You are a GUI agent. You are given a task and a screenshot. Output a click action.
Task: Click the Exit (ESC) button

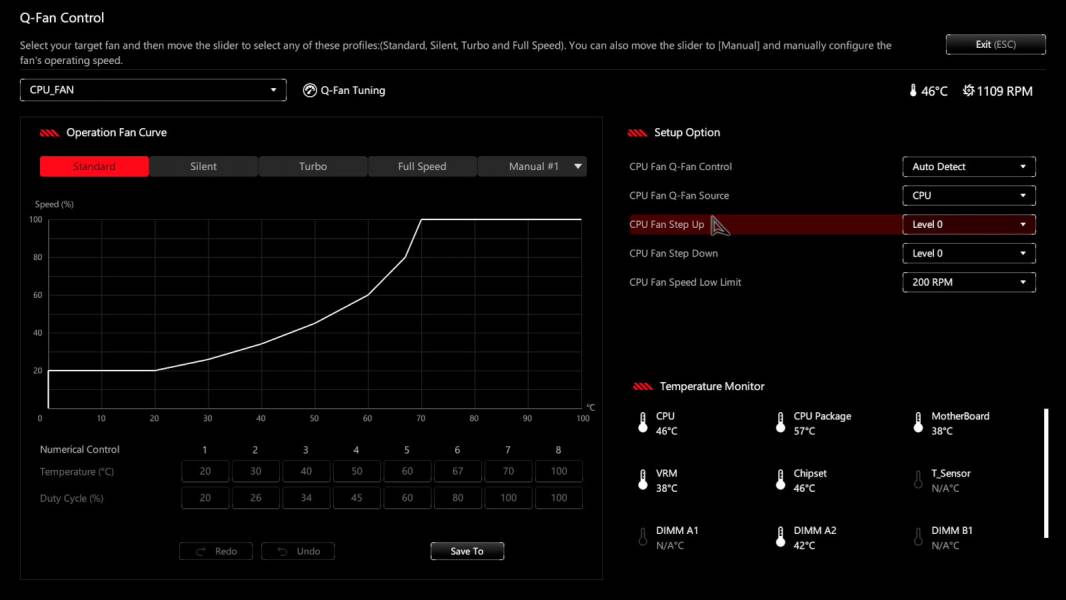click(x=995, y=44)
